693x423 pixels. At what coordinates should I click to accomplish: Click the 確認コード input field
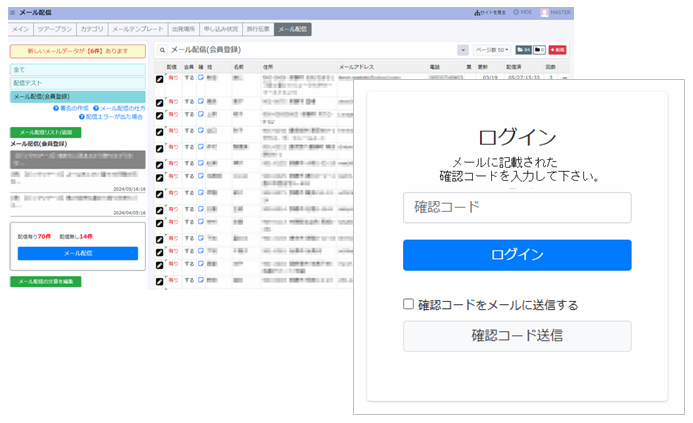517,208
